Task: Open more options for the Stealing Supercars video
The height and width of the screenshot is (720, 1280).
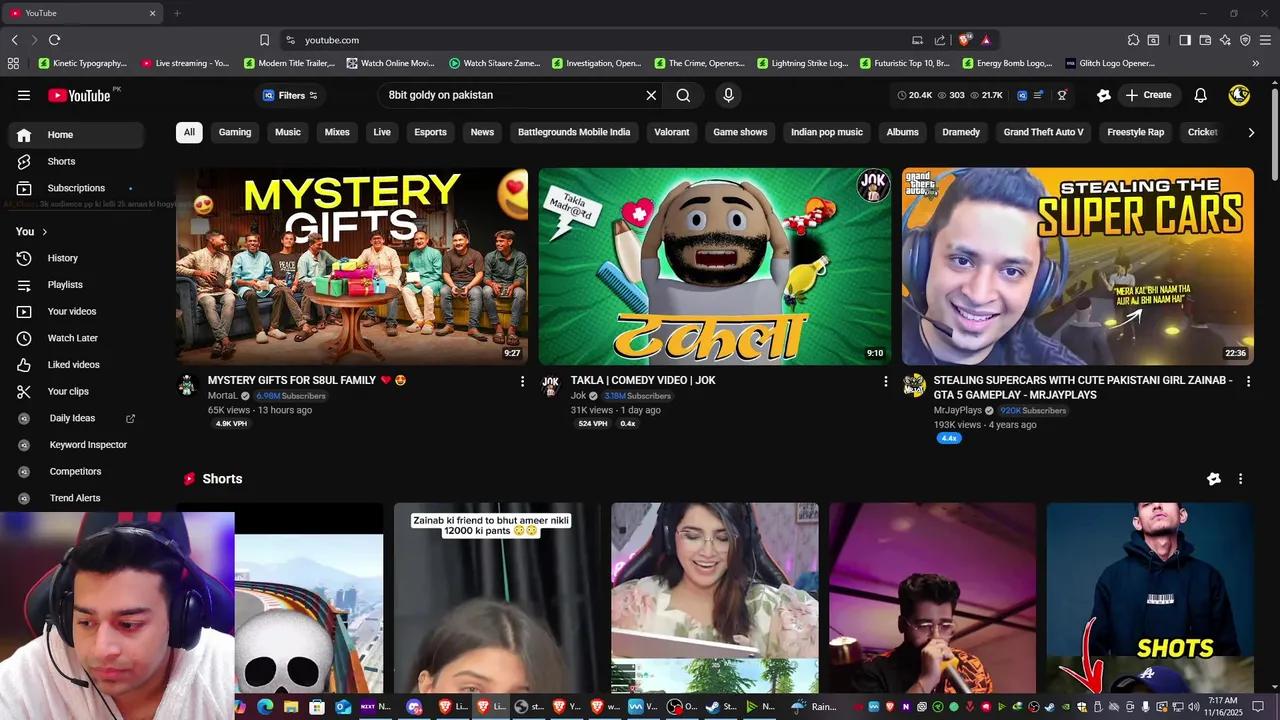Action: click(x=1248, y=381)
